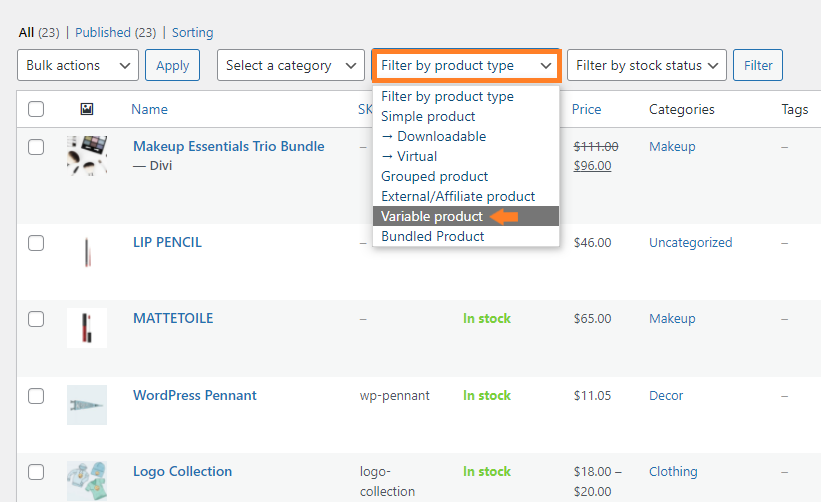821x502 pixels.
Task: Check the Logo Collection row checkbox
Action: click(x=36, y=472)
